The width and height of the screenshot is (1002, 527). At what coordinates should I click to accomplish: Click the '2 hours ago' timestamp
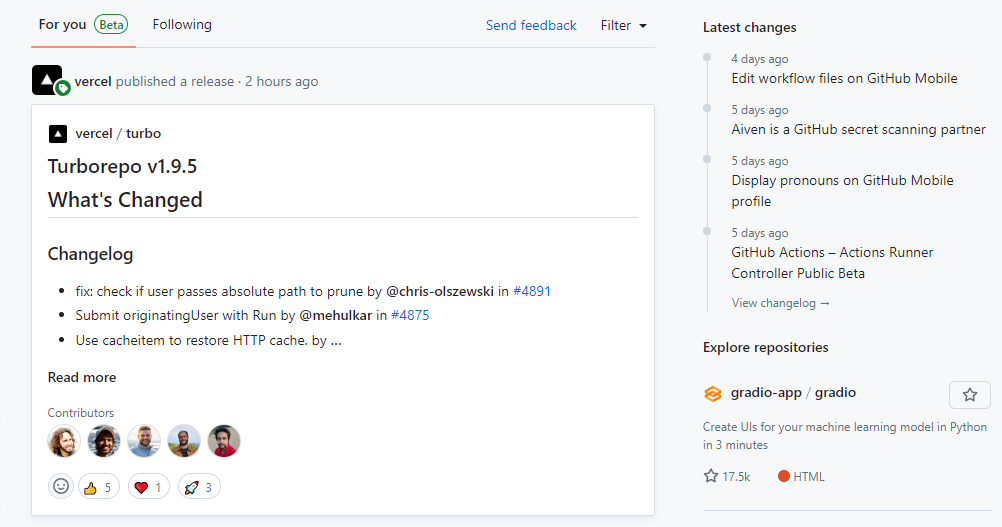(282, 82)
